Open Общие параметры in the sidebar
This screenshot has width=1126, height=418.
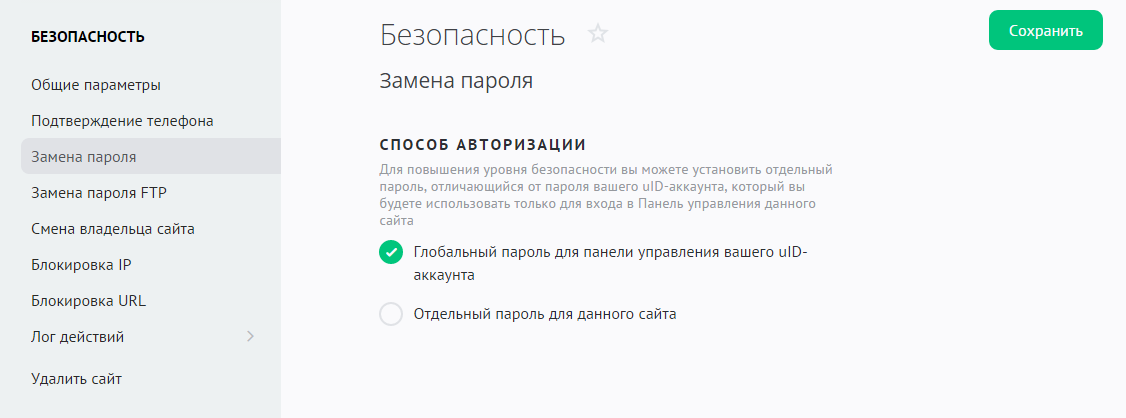[x=96, y=85]
